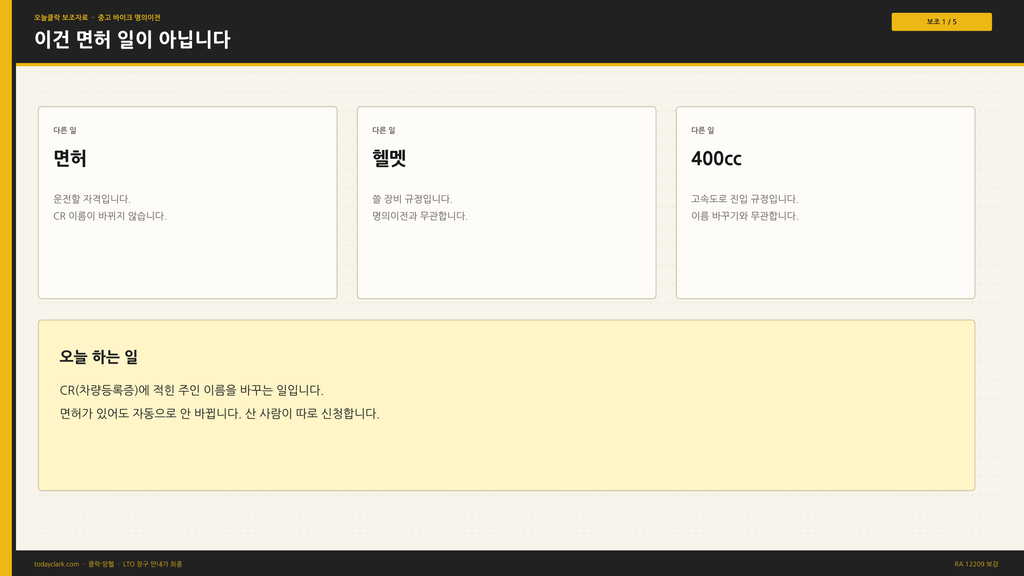The image size is (1024, 576).
Task: Click the text '이름 바꾸기와 무관합니다.'
Action: (x=744, y=216)
